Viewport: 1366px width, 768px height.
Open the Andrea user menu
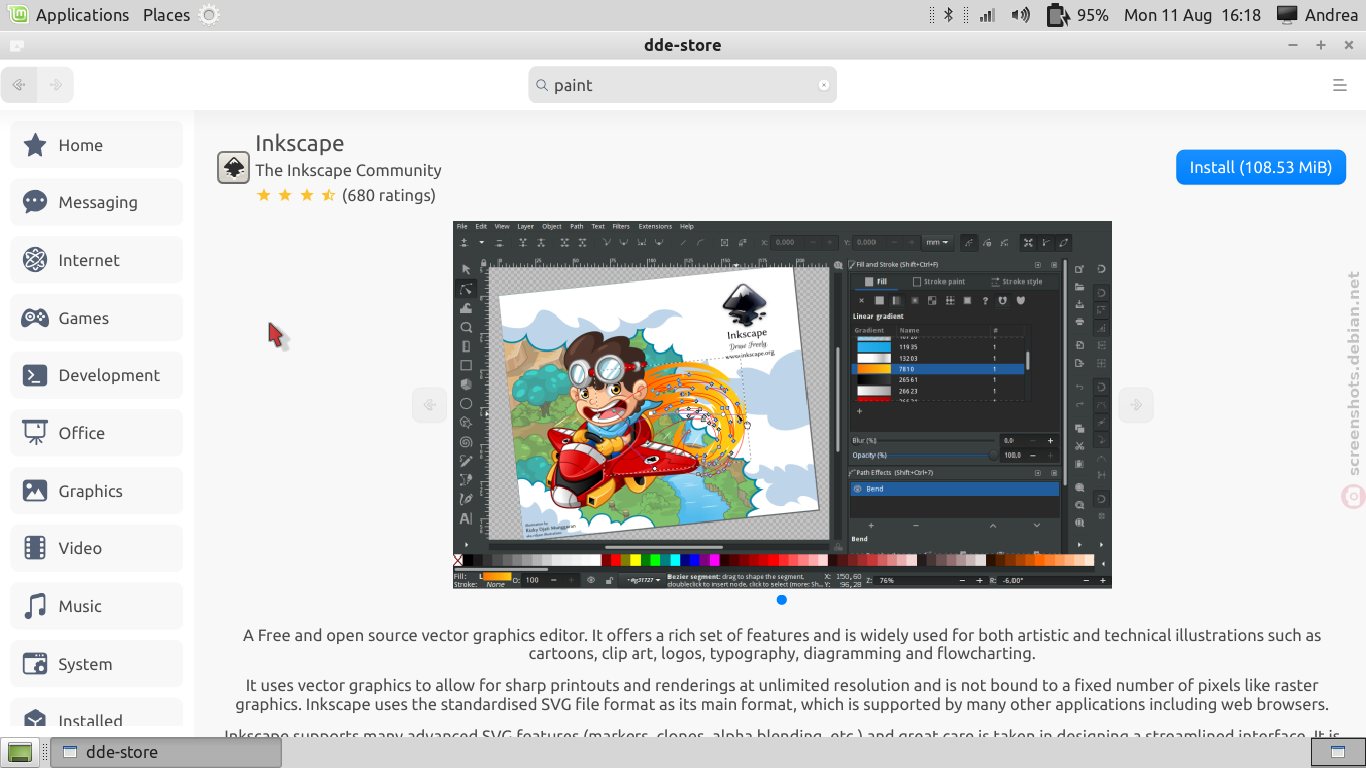coord(1317,15)
